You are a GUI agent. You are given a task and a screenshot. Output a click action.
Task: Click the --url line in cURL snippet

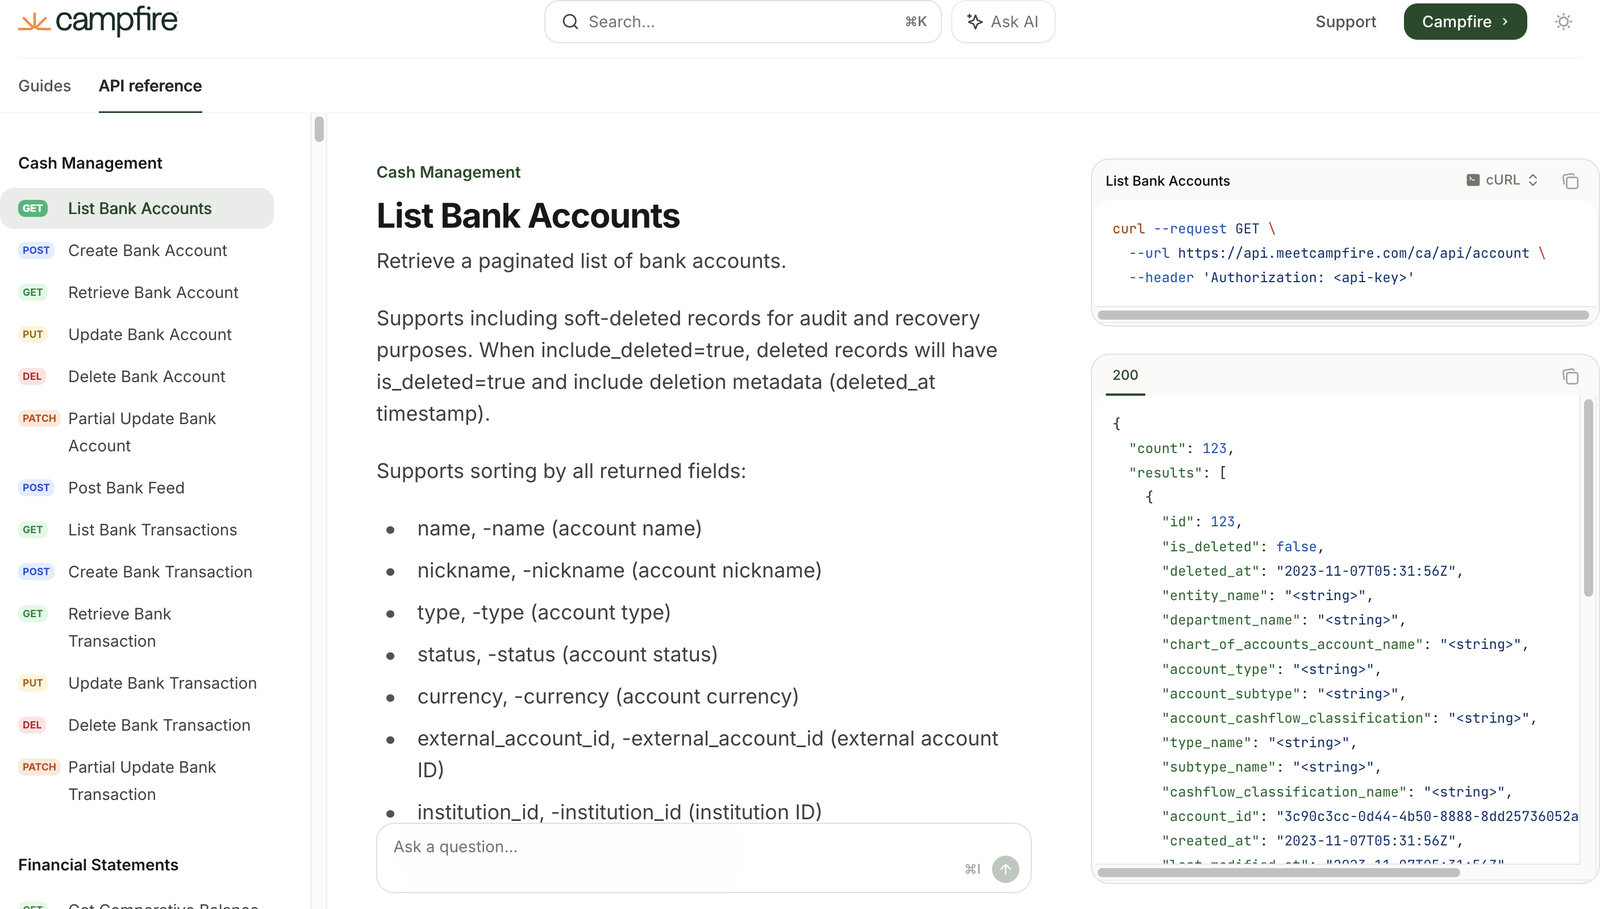click(1337, 253)
